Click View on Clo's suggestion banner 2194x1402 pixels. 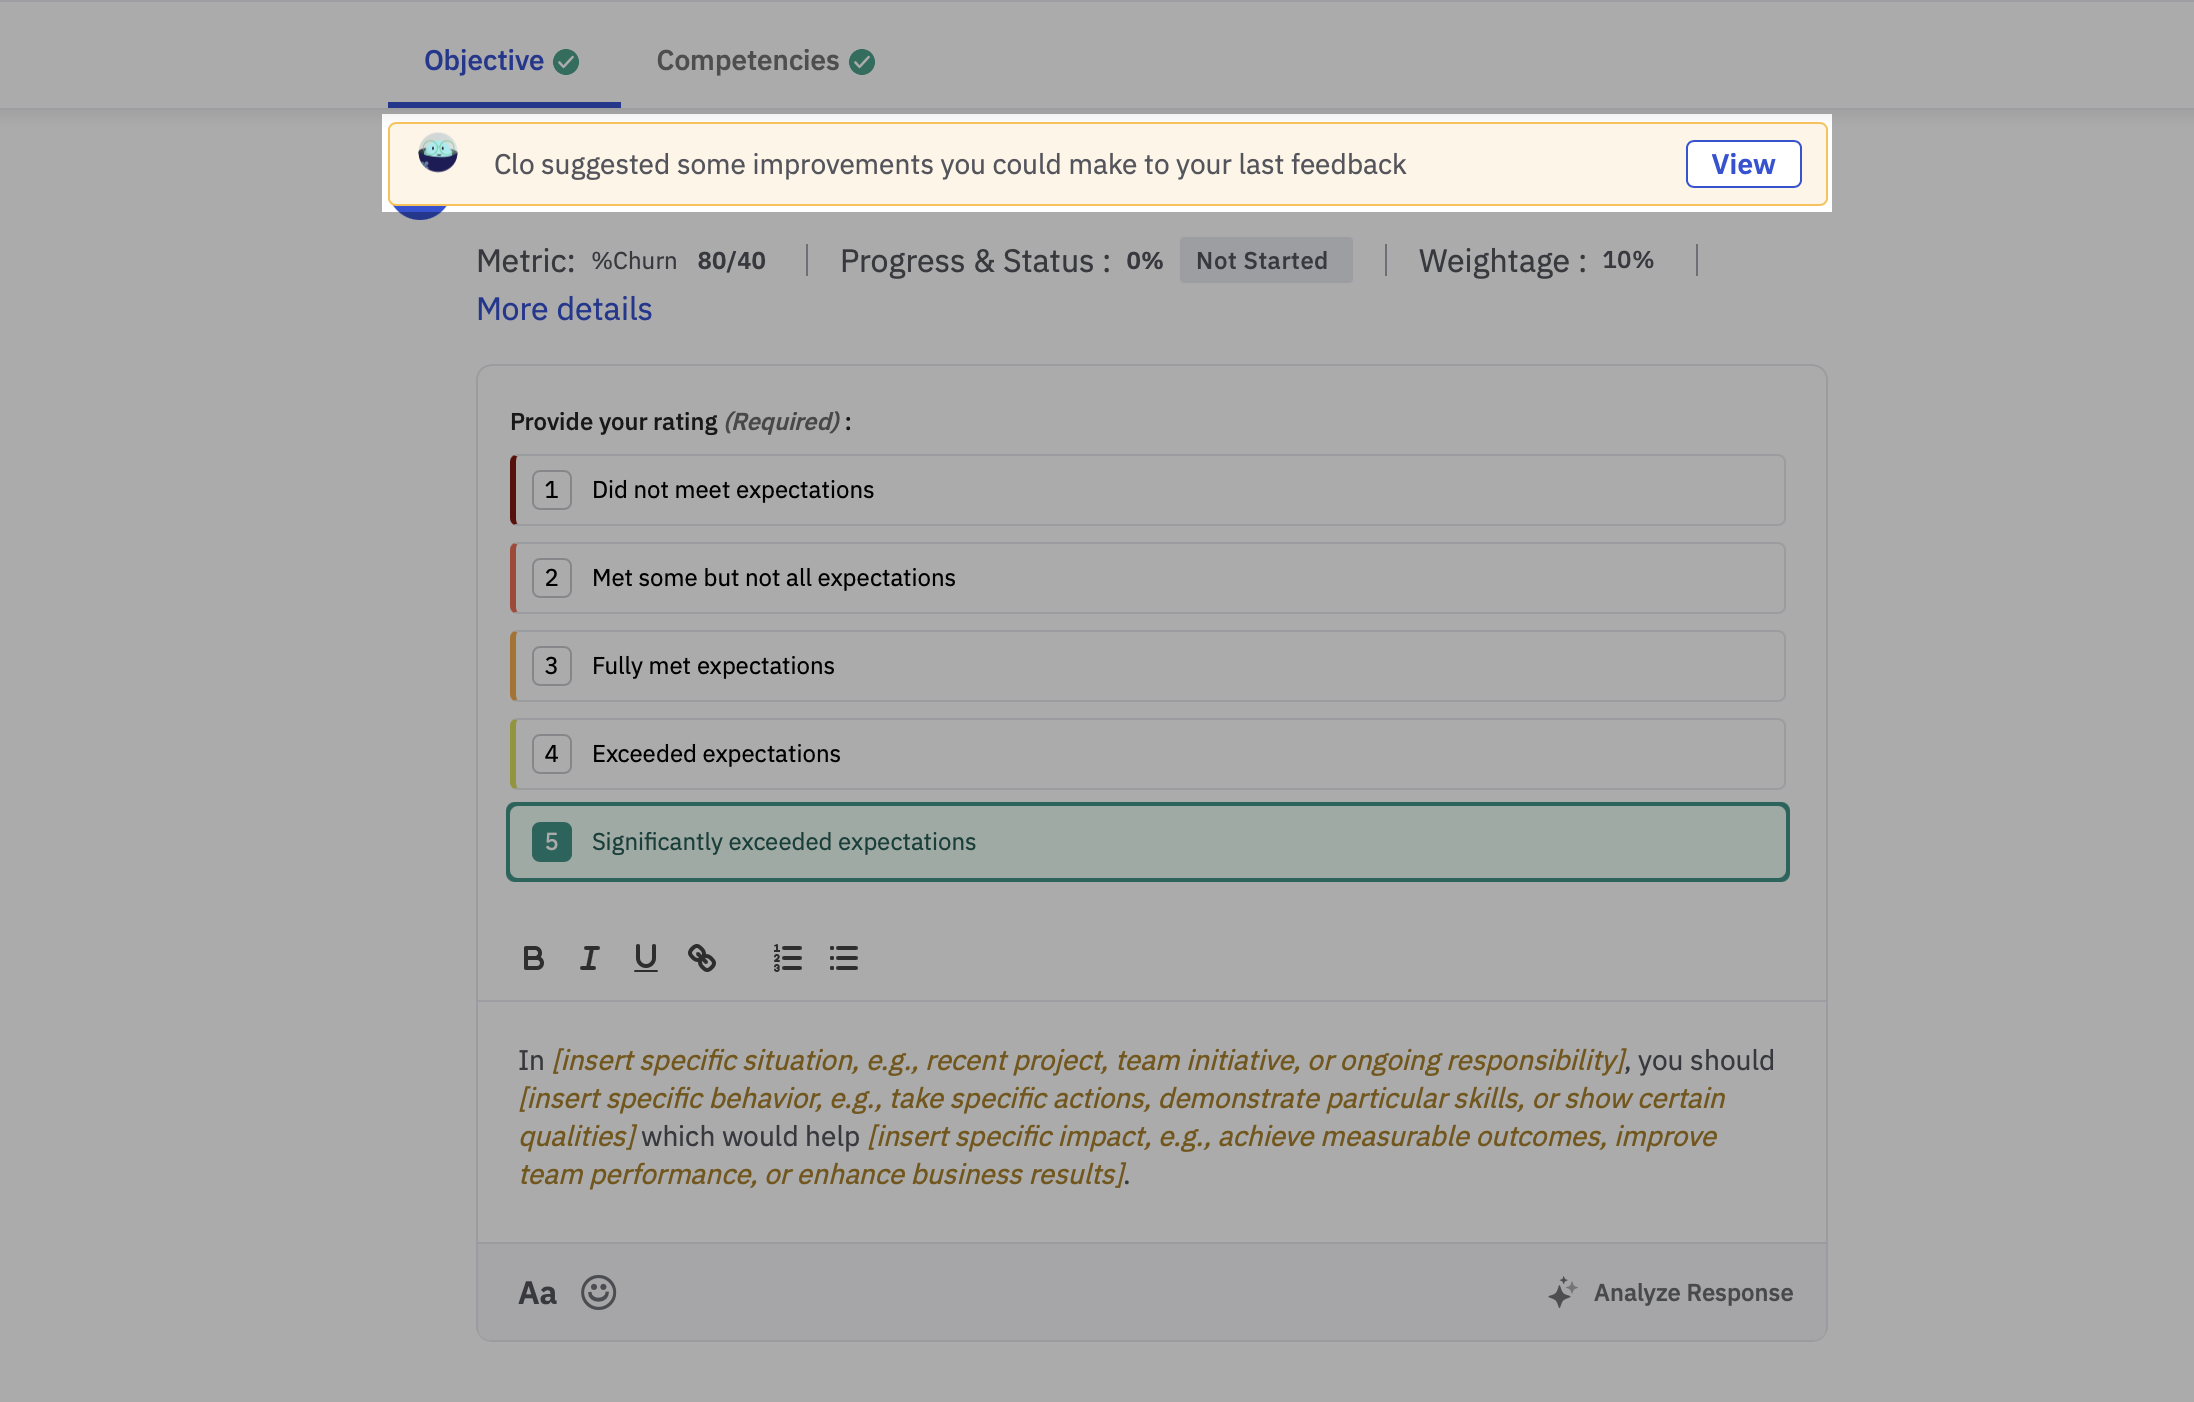click(1743, 164)
